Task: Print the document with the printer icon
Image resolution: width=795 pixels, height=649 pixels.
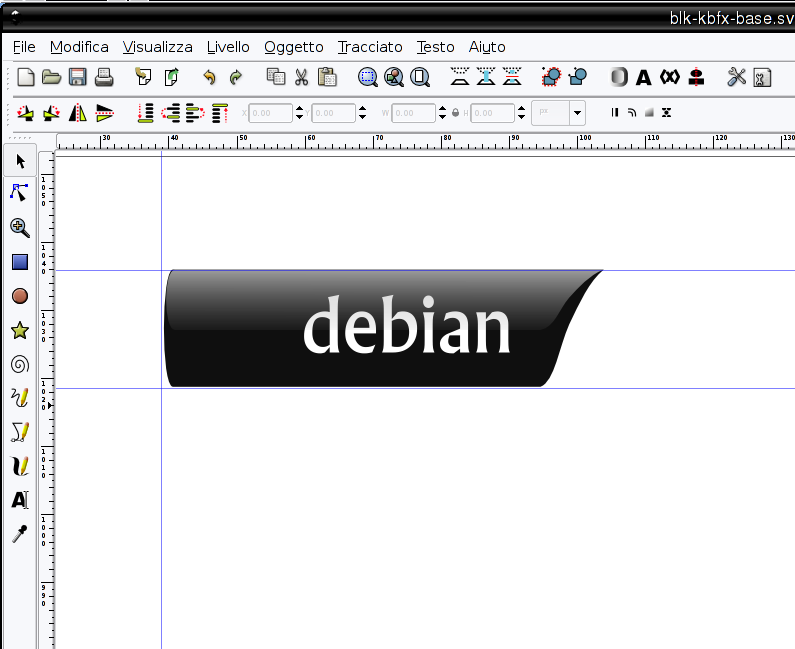Action: click(104, 77)
